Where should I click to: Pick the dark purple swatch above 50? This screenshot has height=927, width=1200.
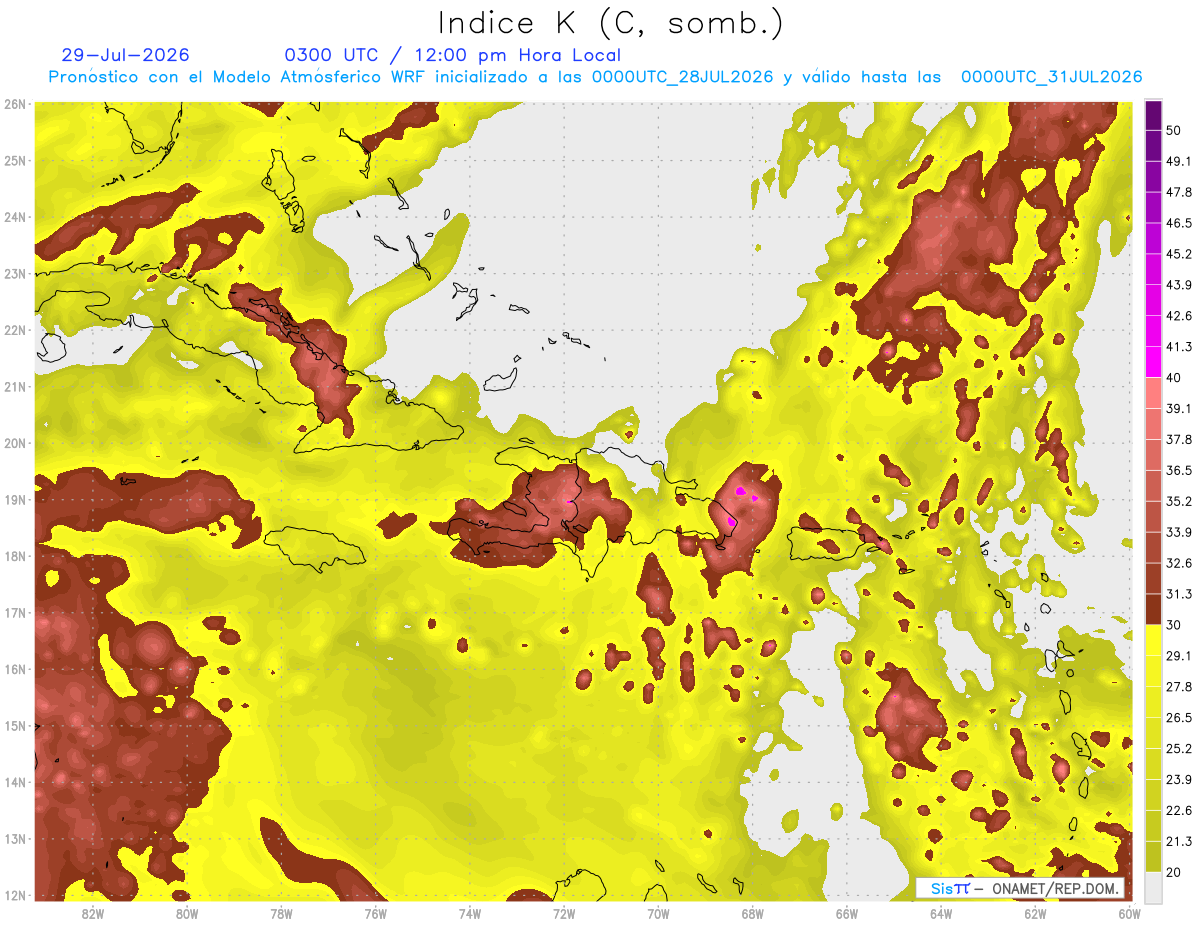click(x=1153, y=115)
